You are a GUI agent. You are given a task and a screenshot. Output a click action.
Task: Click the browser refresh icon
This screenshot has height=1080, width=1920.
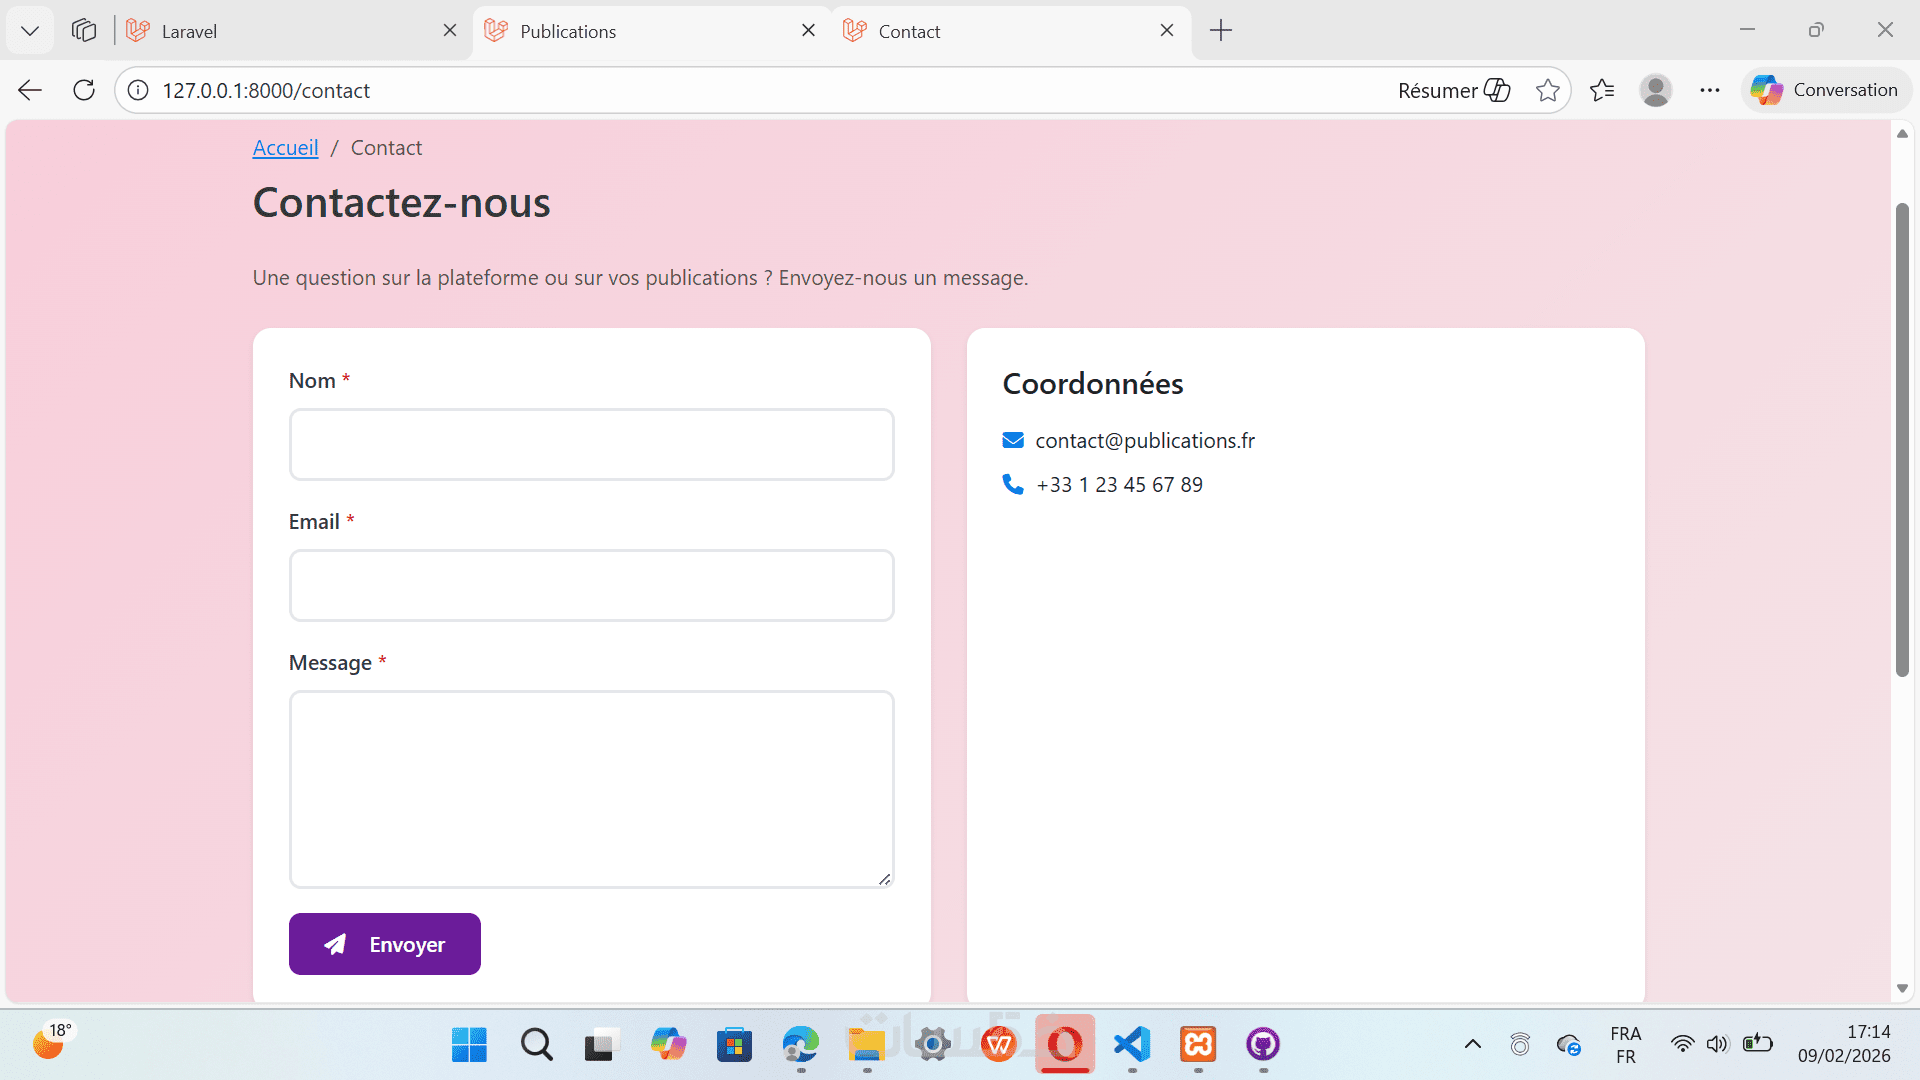point(84,90)
